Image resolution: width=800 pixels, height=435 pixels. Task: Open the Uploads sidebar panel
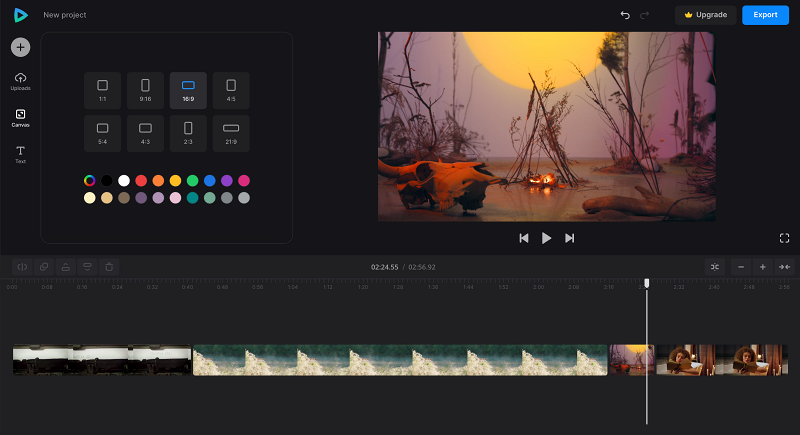pyautogui.click(x=20, y=82)
